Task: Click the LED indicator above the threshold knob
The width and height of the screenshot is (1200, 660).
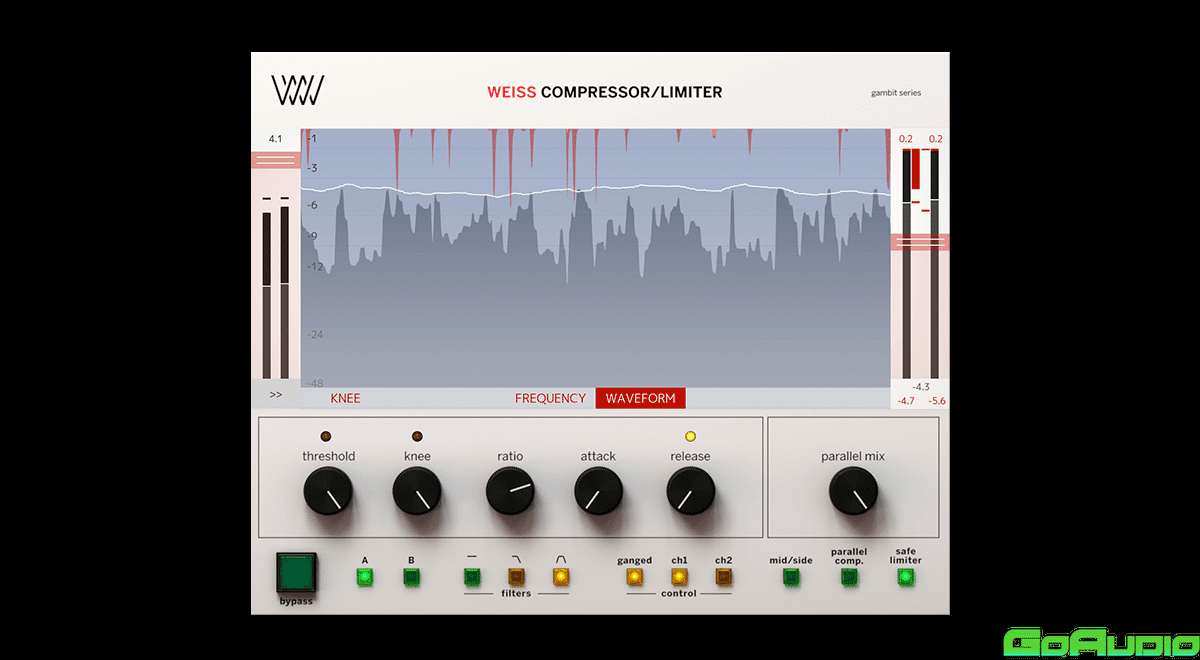Action: point(325,436)
